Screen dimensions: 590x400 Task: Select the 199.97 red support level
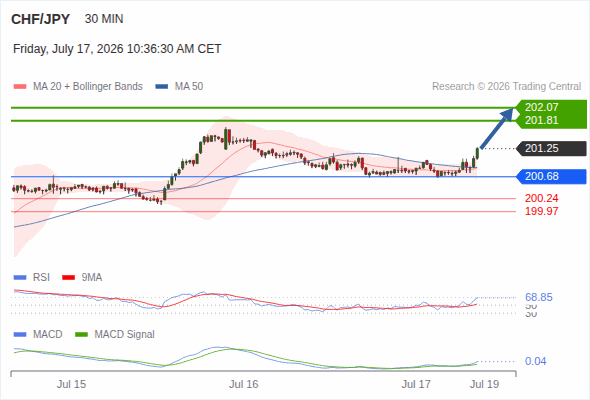(x=541, y=211)
